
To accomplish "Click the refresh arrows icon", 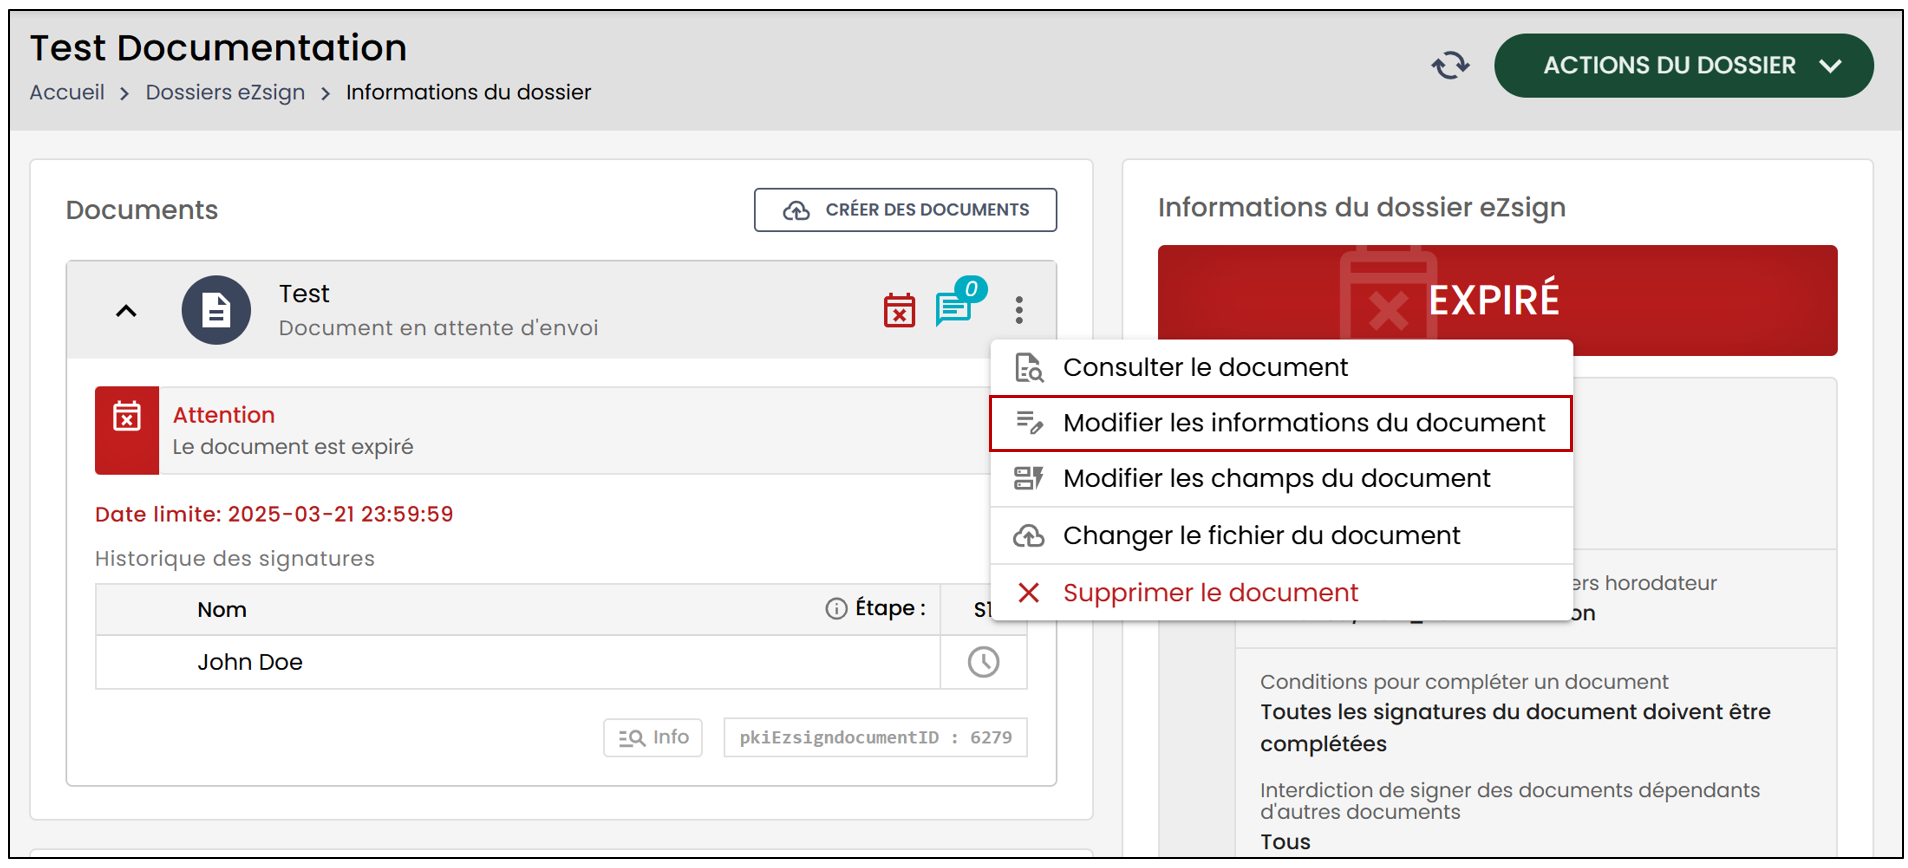I will click(x=1450, y=66).
